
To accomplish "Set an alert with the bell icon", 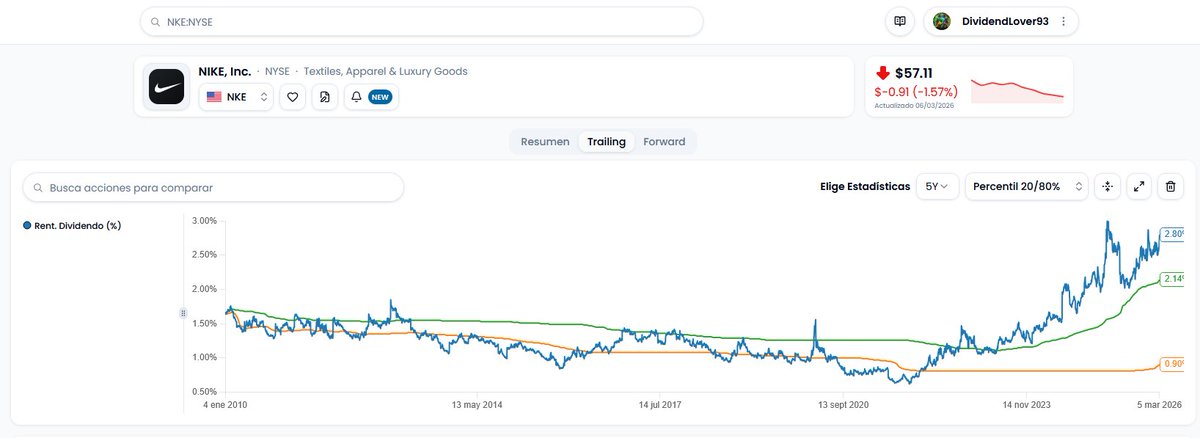I will (356, 97).
